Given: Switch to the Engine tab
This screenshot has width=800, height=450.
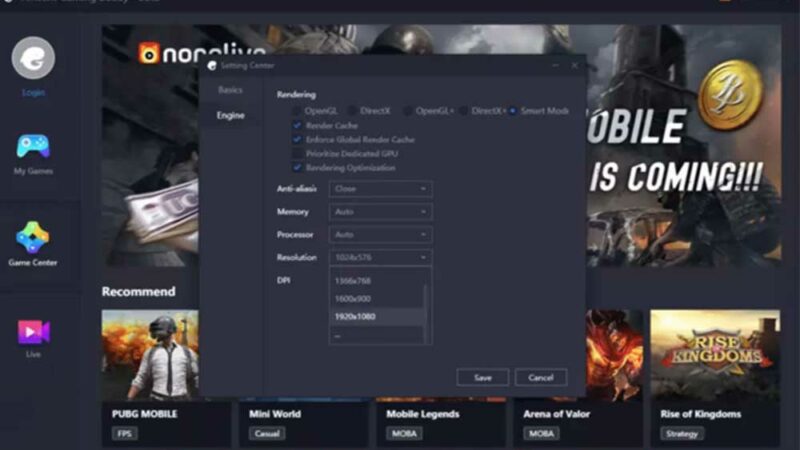Looking at the screenshot, I should click(230, 115).
